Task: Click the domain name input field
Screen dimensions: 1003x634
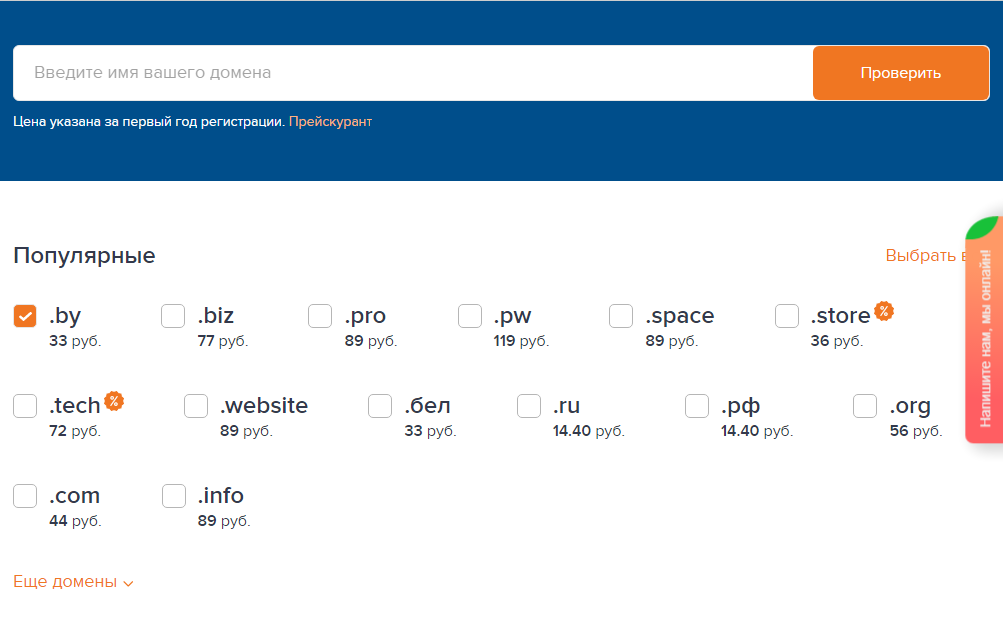Action: click(413, 73)
